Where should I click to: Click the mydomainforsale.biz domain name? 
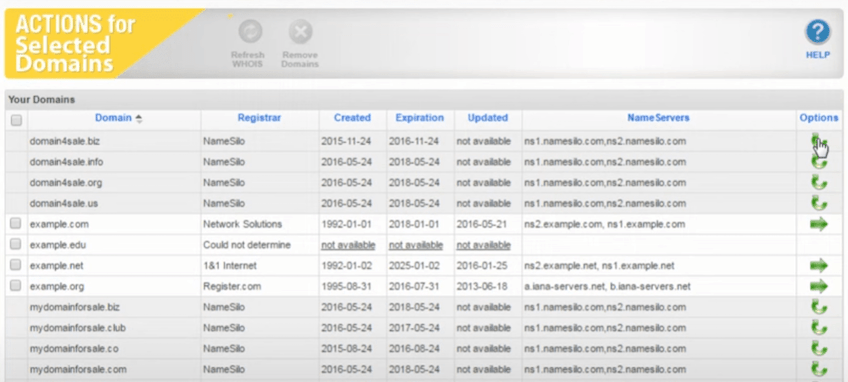point(75,307)
